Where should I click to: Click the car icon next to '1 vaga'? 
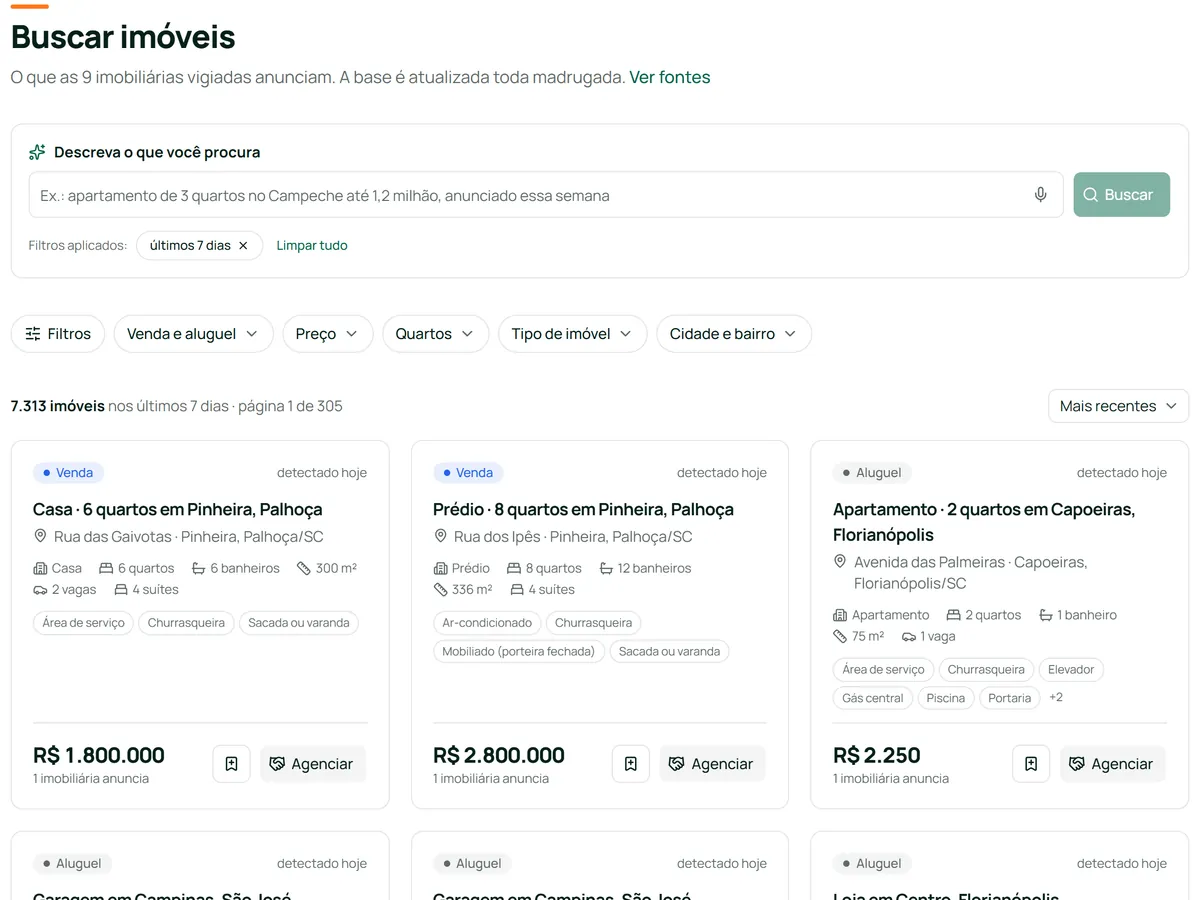tap(909, 637)
